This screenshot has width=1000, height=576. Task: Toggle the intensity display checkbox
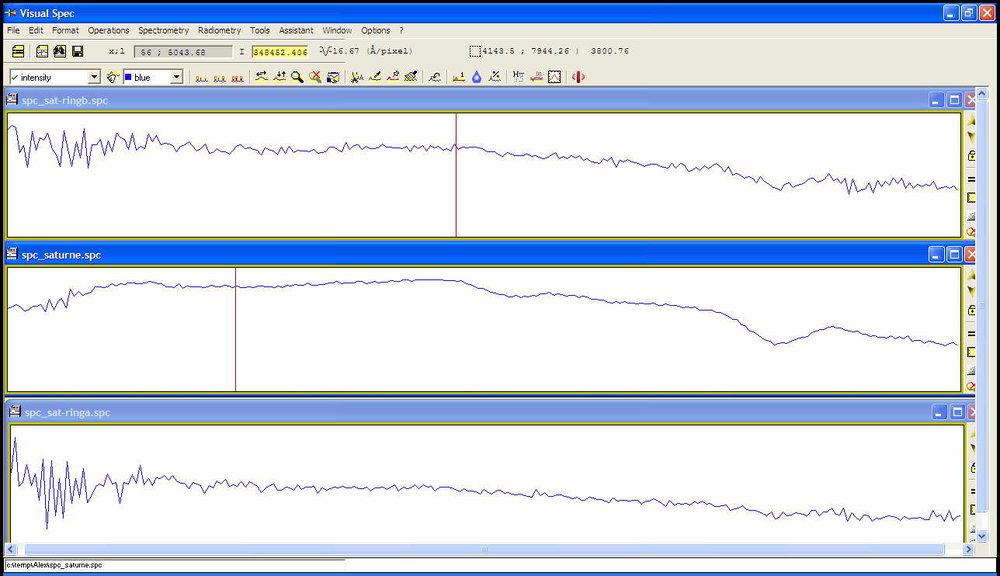tap(17, 77)
